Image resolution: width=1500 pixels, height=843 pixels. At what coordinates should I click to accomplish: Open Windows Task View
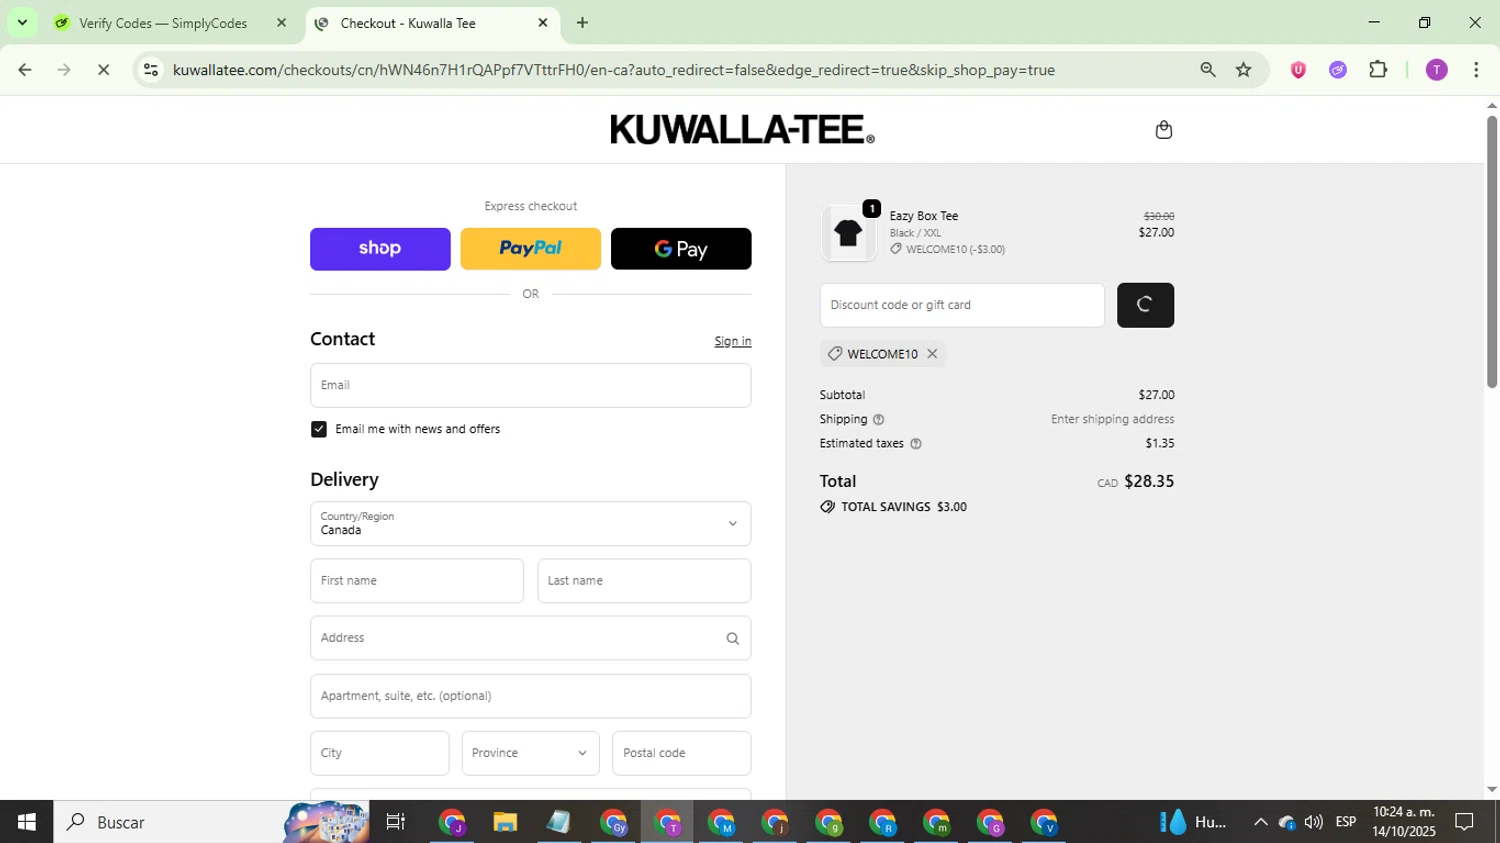pos(396,822)
